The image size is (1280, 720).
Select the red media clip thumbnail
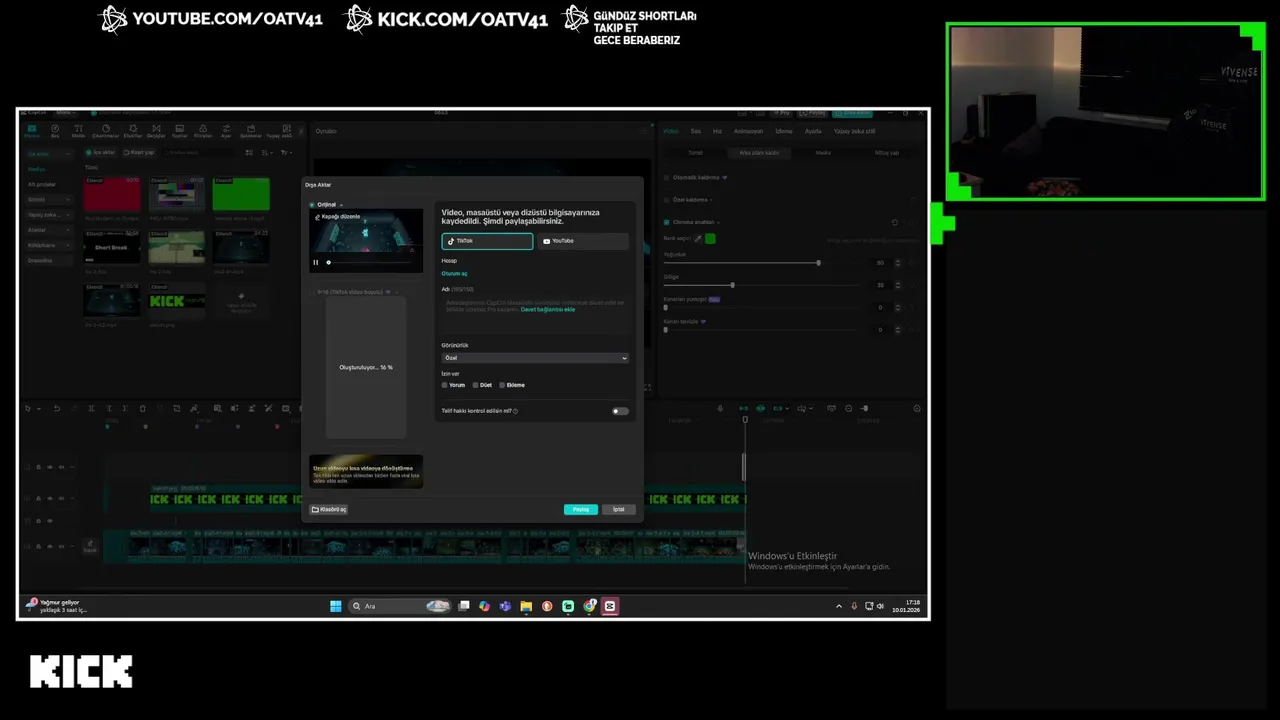coord(112,194)
